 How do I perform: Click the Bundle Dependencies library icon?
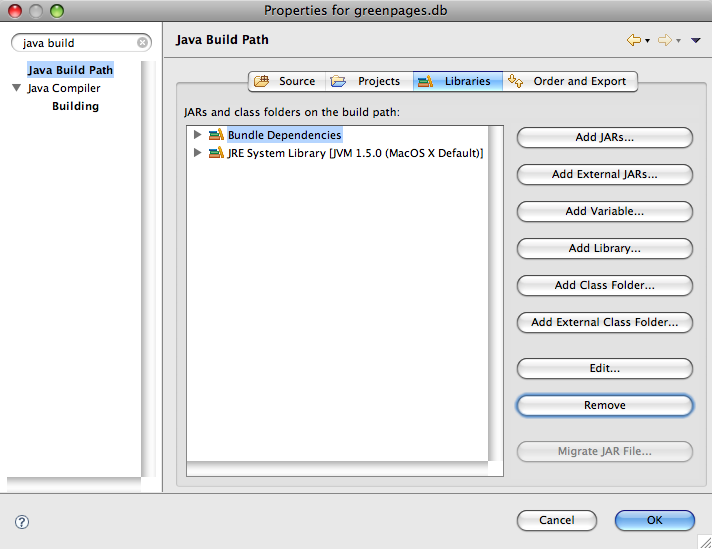(216, 135)
